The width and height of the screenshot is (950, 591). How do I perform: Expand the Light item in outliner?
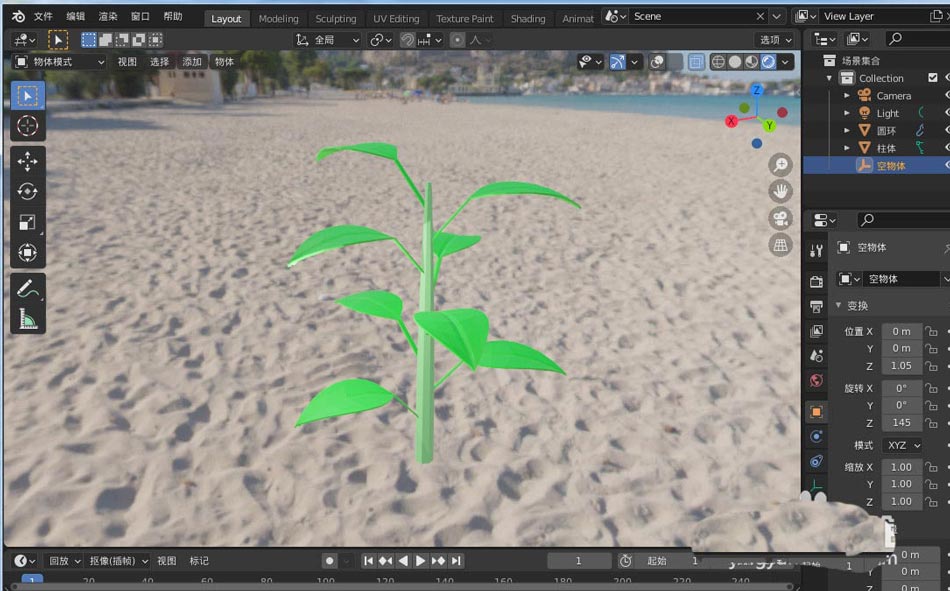point(847,113)
